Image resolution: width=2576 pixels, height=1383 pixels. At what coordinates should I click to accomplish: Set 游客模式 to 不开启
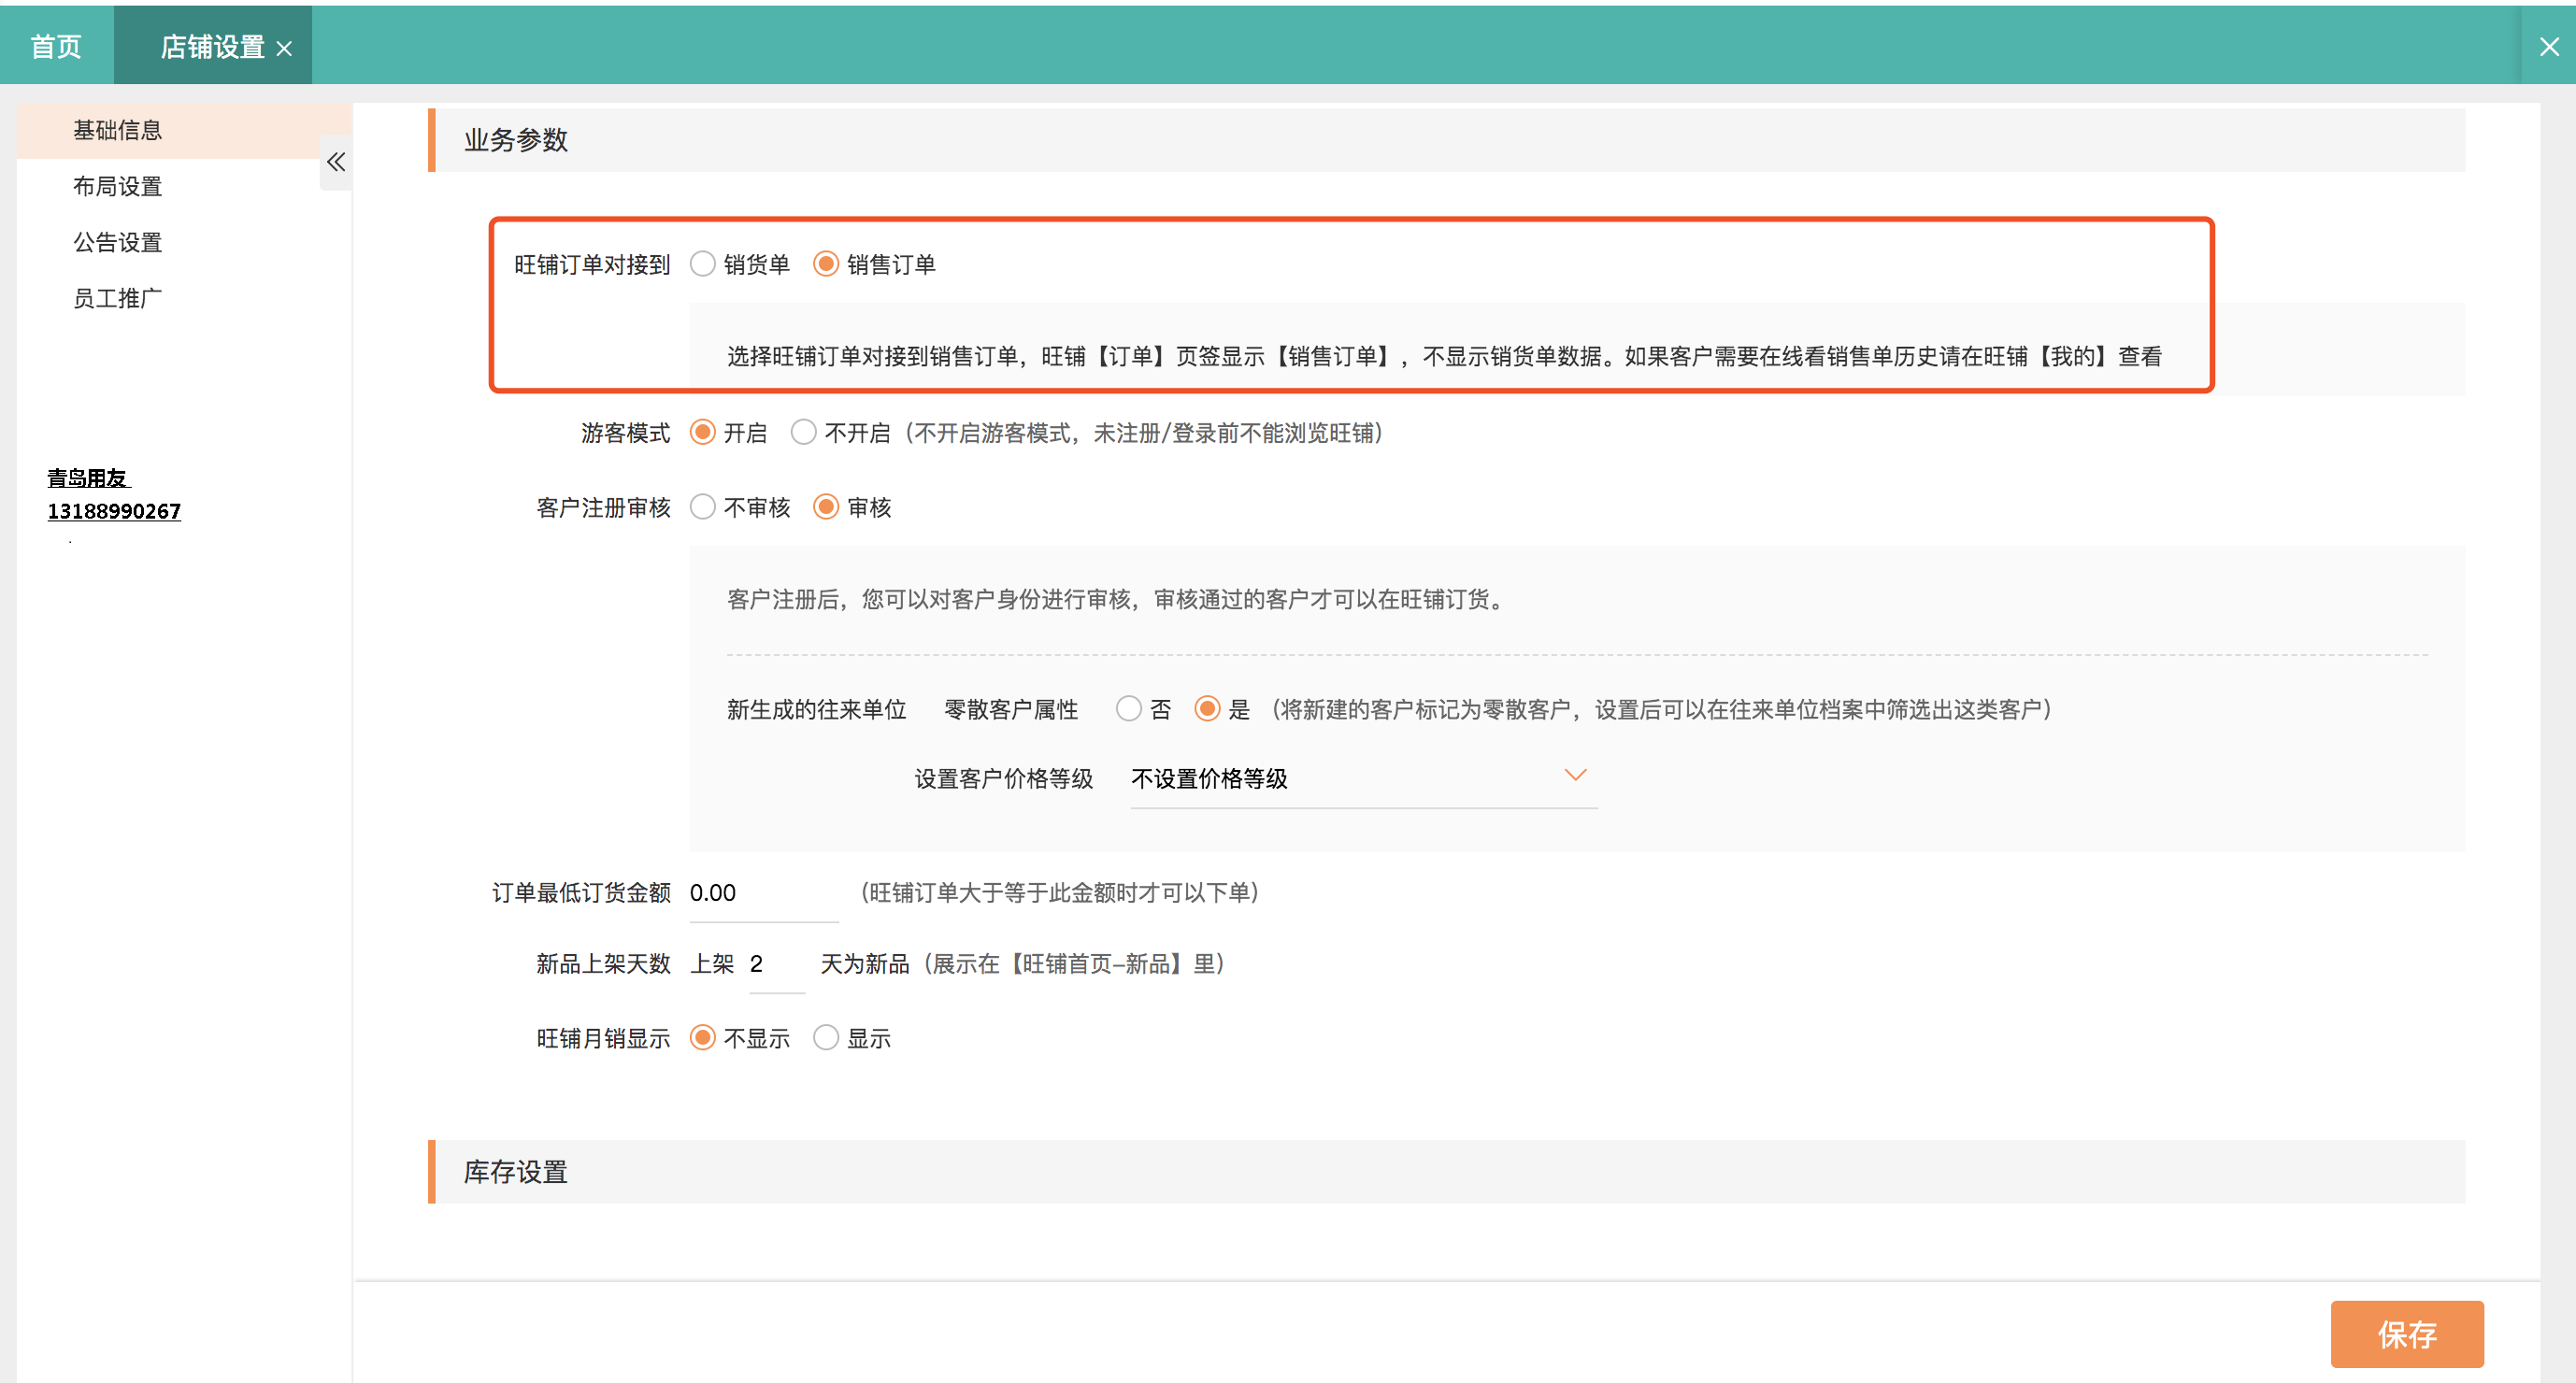[803, 433]
